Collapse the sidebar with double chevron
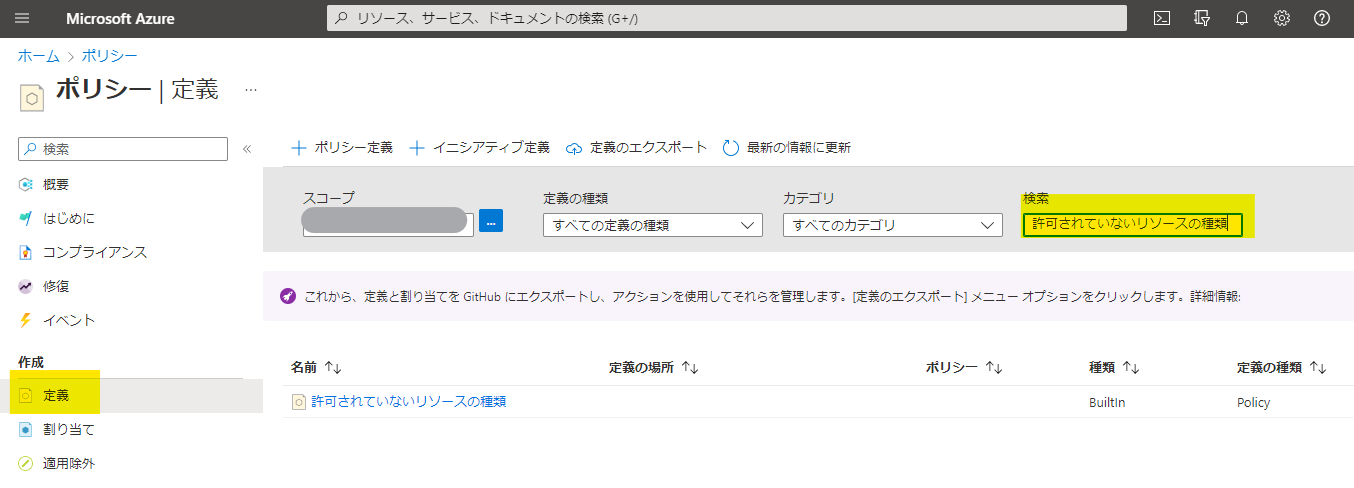The width and height of the screenshot is (1354, 488). pos(247,149)
